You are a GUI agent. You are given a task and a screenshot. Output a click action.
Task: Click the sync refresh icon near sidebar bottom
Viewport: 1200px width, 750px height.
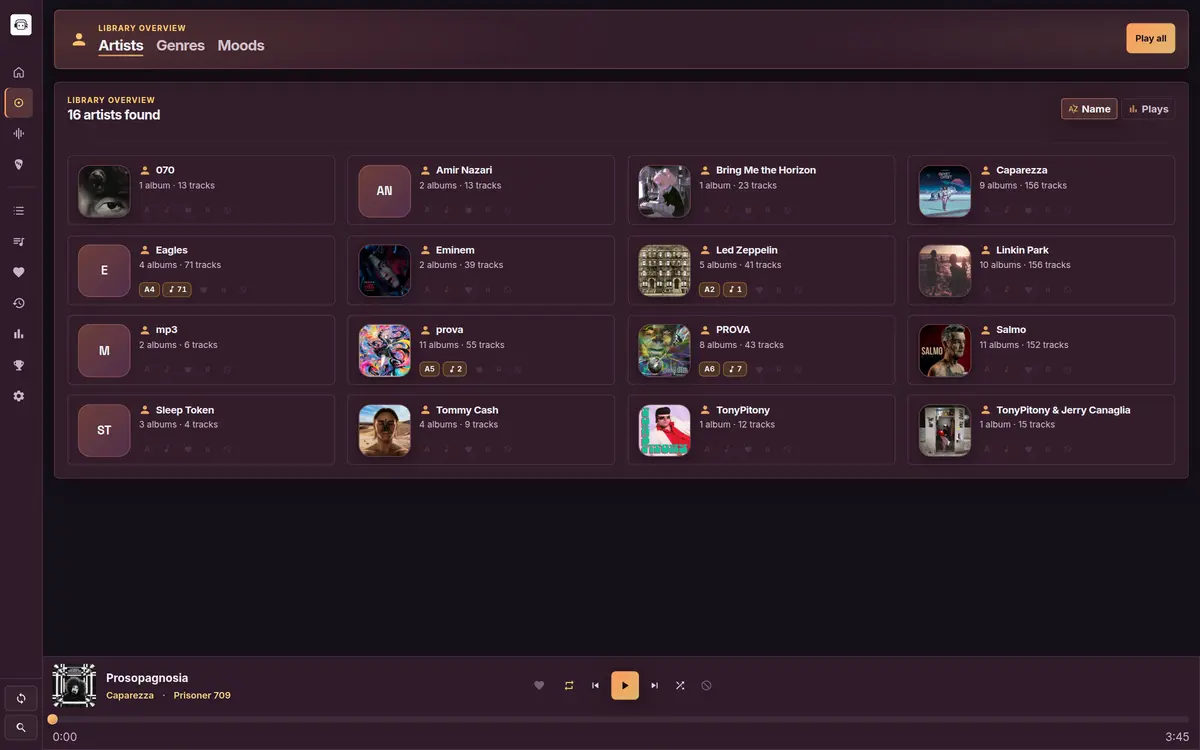click(x=21, y=698)
